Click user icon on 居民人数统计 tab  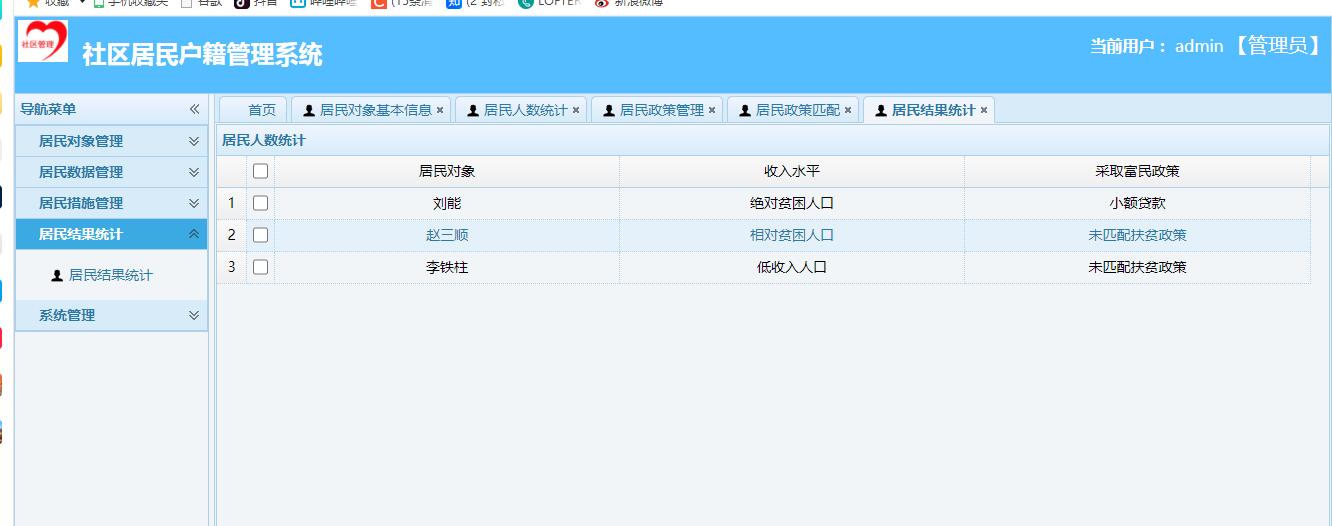click(x=473, y=110)
